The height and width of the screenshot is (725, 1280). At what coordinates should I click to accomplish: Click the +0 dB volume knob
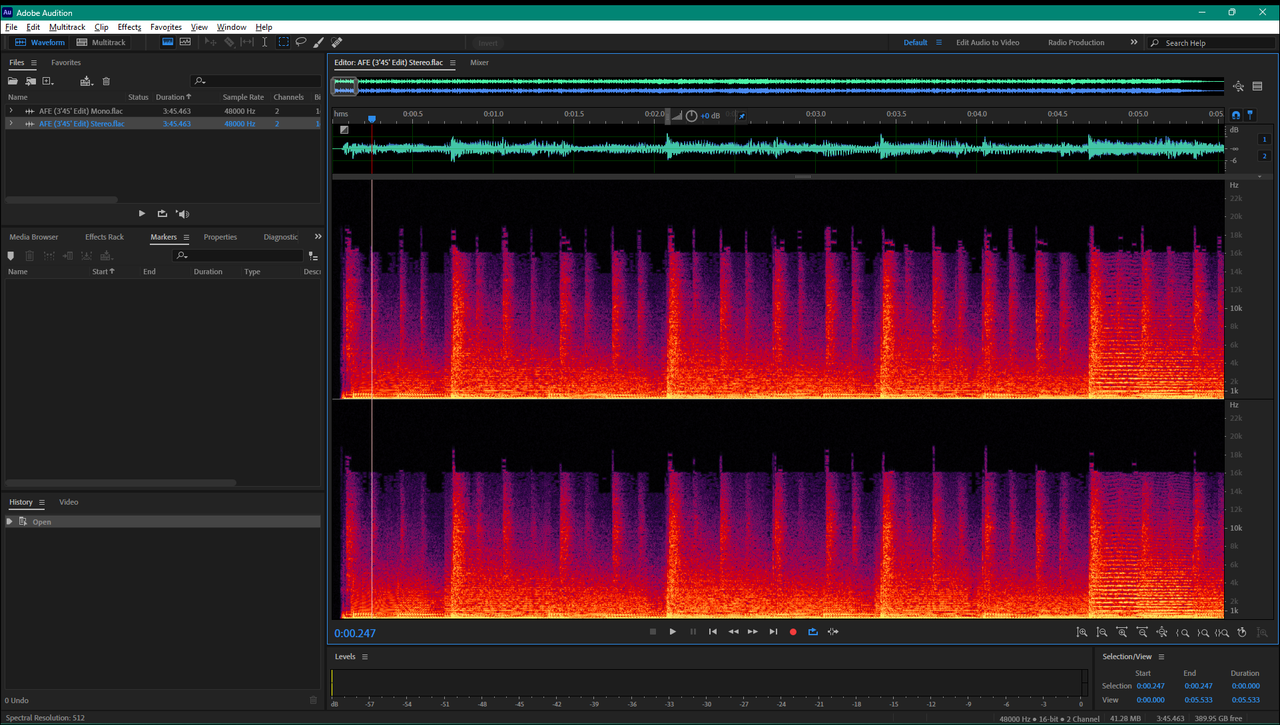(x=691, y=116)
